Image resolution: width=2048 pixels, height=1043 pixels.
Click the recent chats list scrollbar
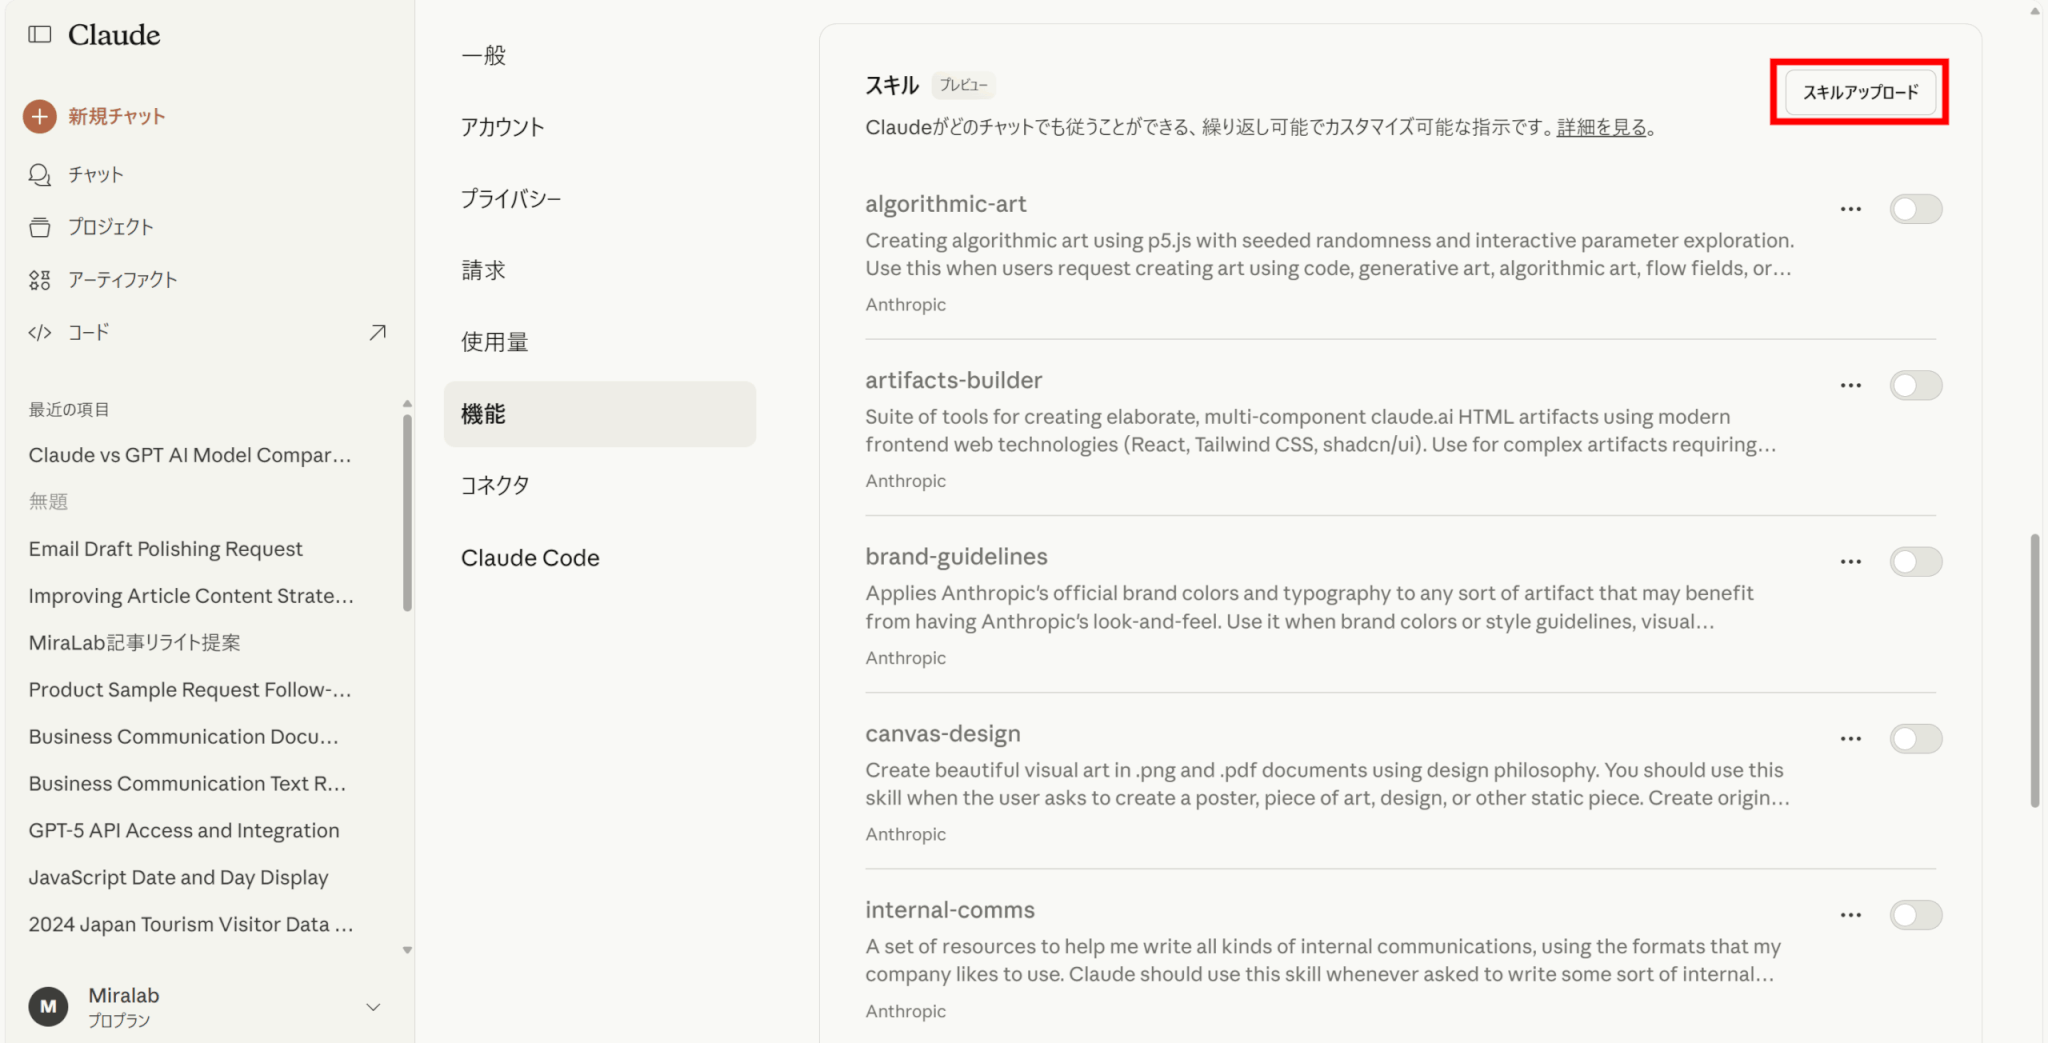click(407, 512)
